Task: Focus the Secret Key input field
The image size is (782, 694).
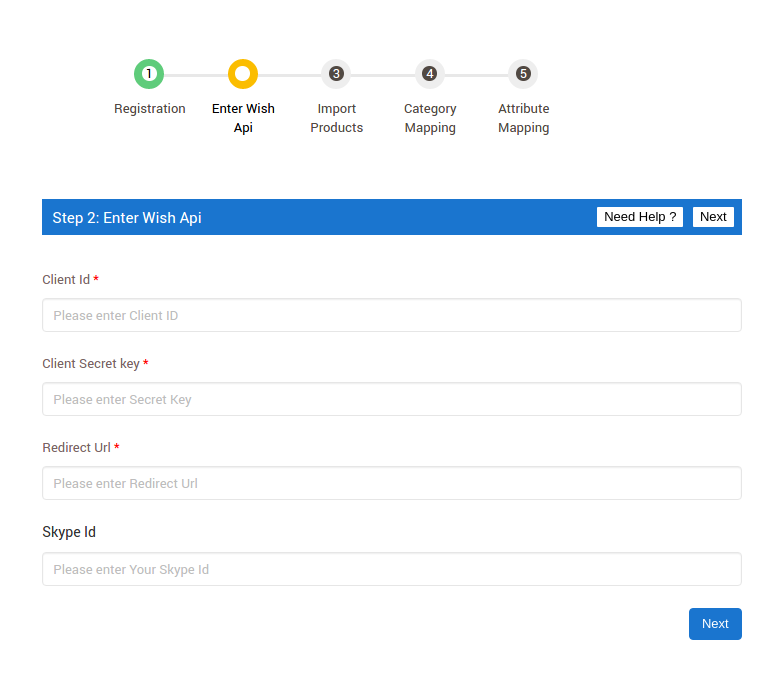Action: (x=392, y=399)
